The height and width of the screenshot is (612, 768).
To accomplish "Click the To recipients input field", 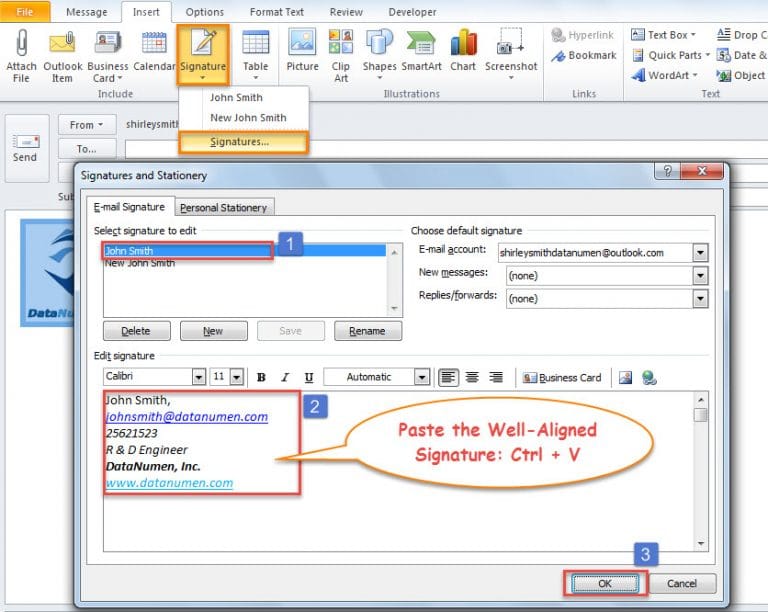I will 446,149.
